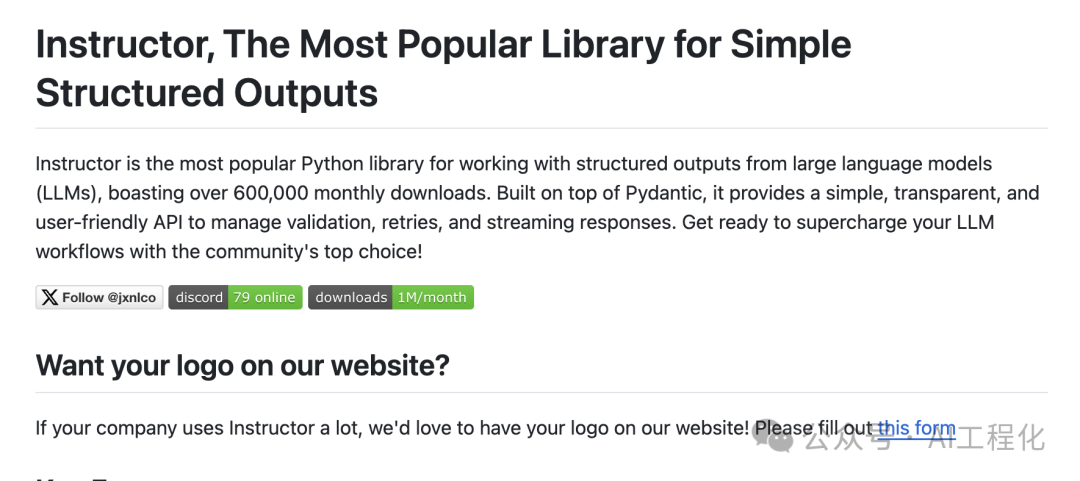The width and height of the screenshot is (1080, 481).
Task: Click "If your company uses Instructor" sentence
Action: point(171,429)
